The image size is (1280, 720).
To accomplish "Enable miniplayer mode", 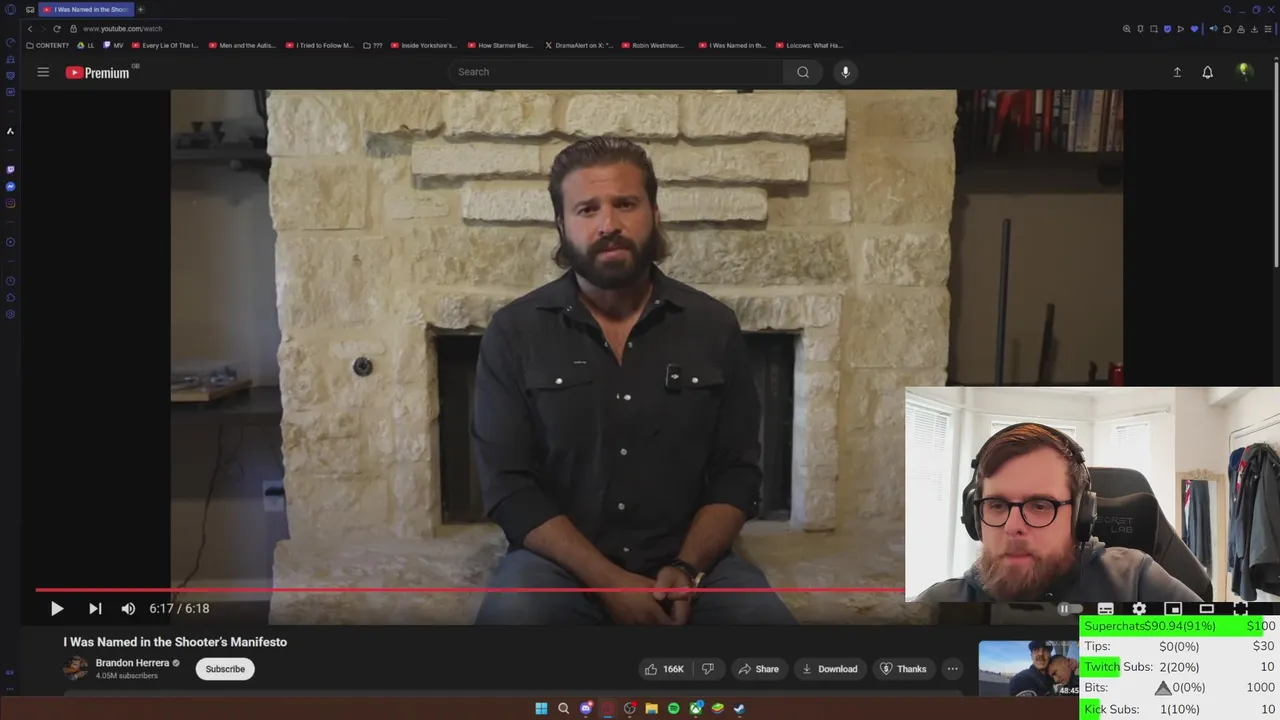I will tap(1173, 608).
